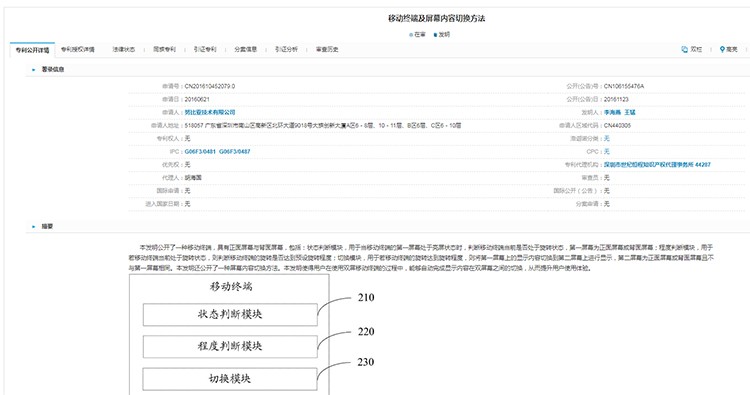Click figure reference number 230
This screenshot has width=750, height=395.
[366, 362]
